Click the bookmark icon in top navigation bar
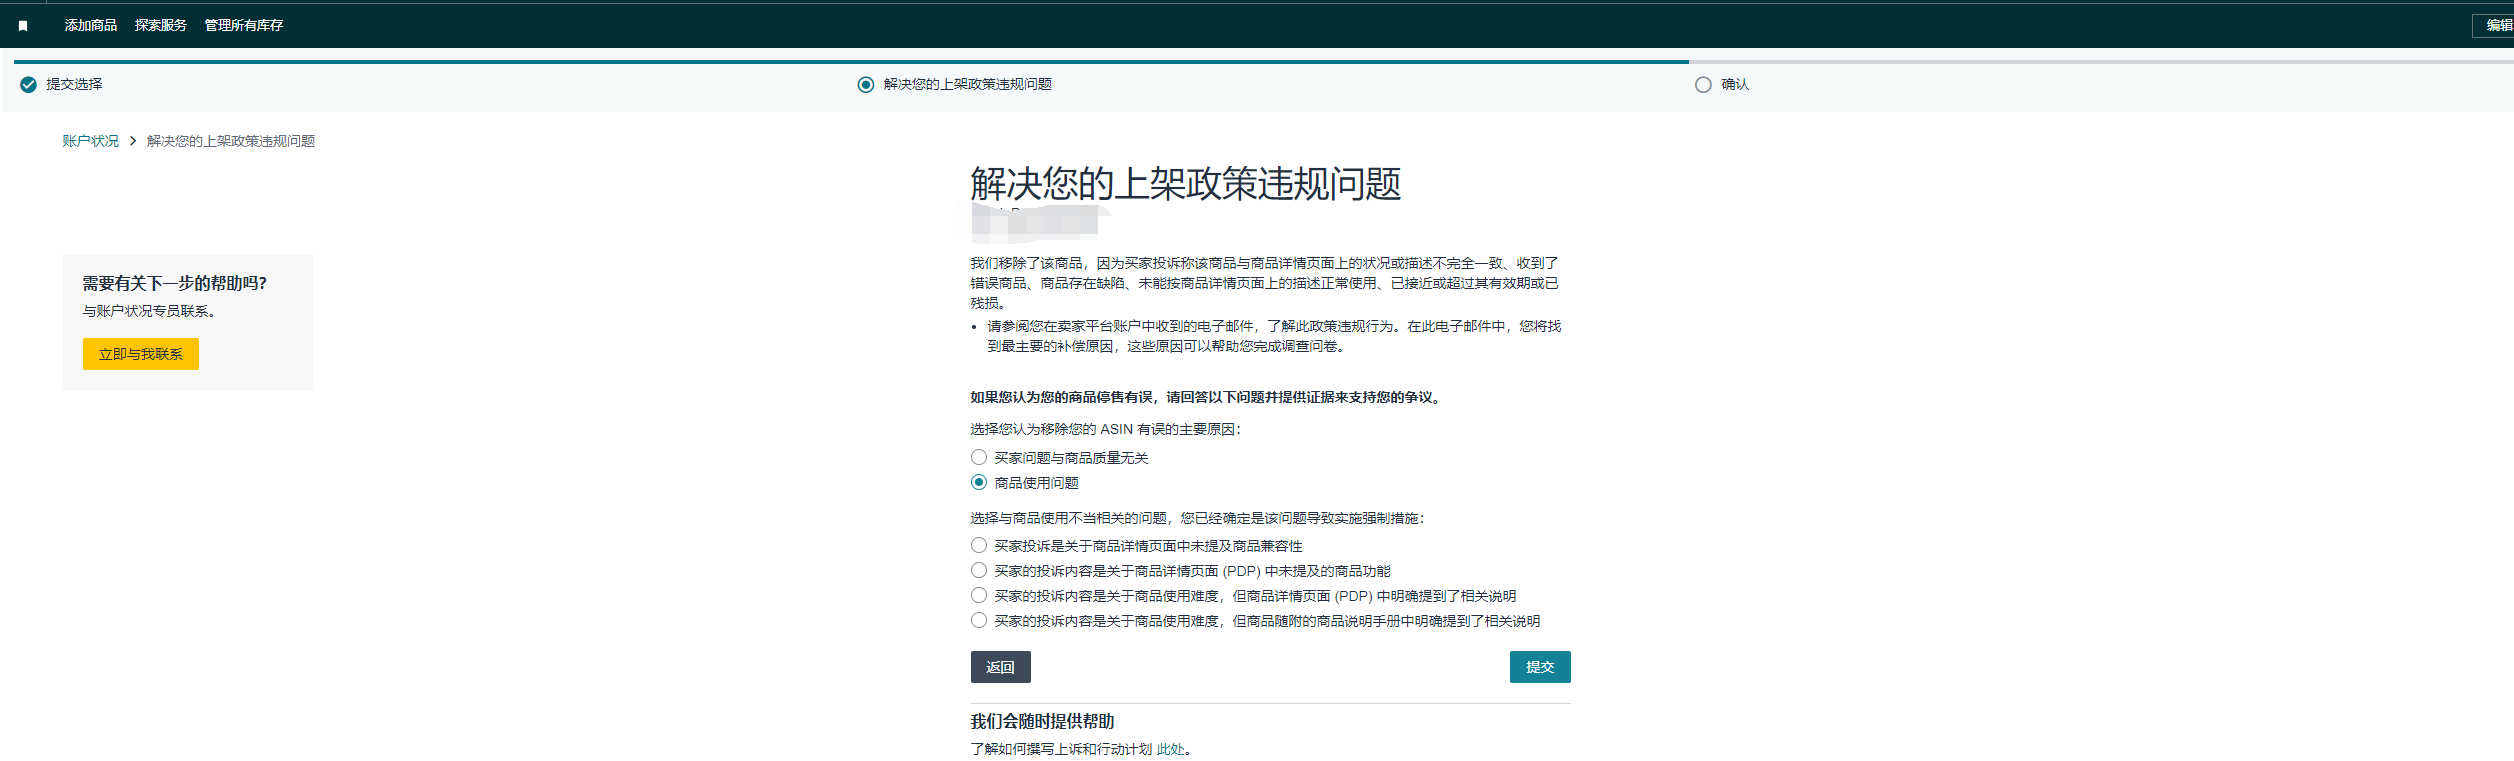The width and height of the screenshot is (2514, 761). point(23,26)
